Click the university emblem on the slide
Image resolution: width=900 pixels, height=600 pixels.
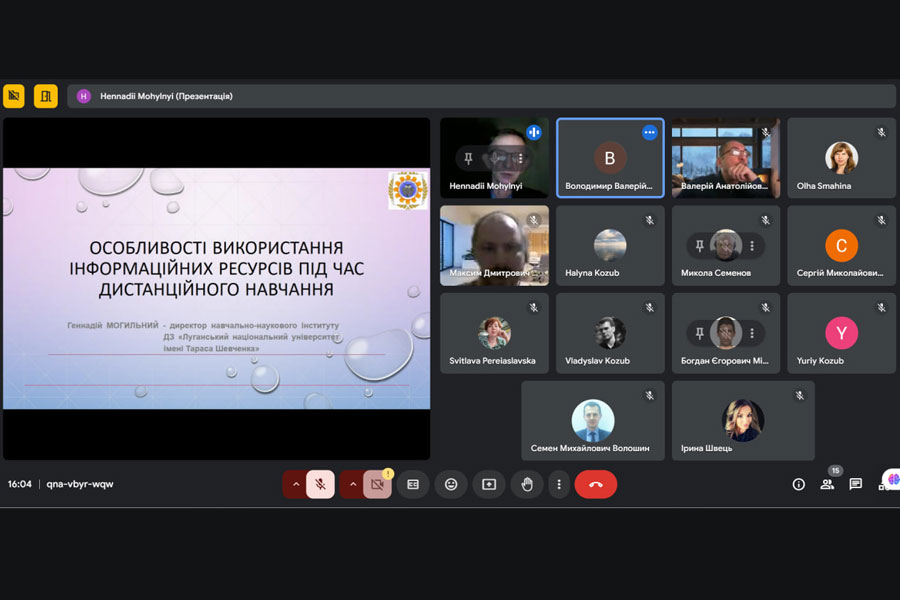pyautogui.click(x=408, y=190)
